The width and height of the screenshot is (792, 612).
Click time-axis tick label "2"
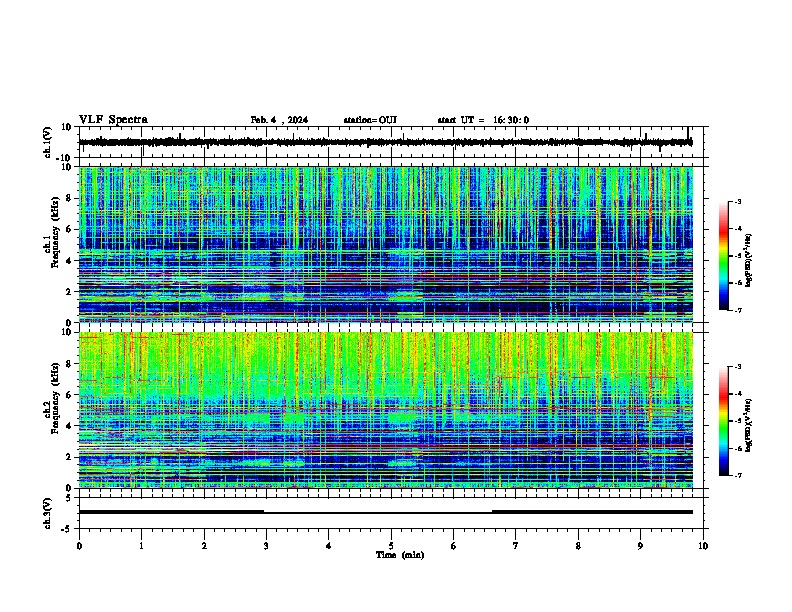204,546
